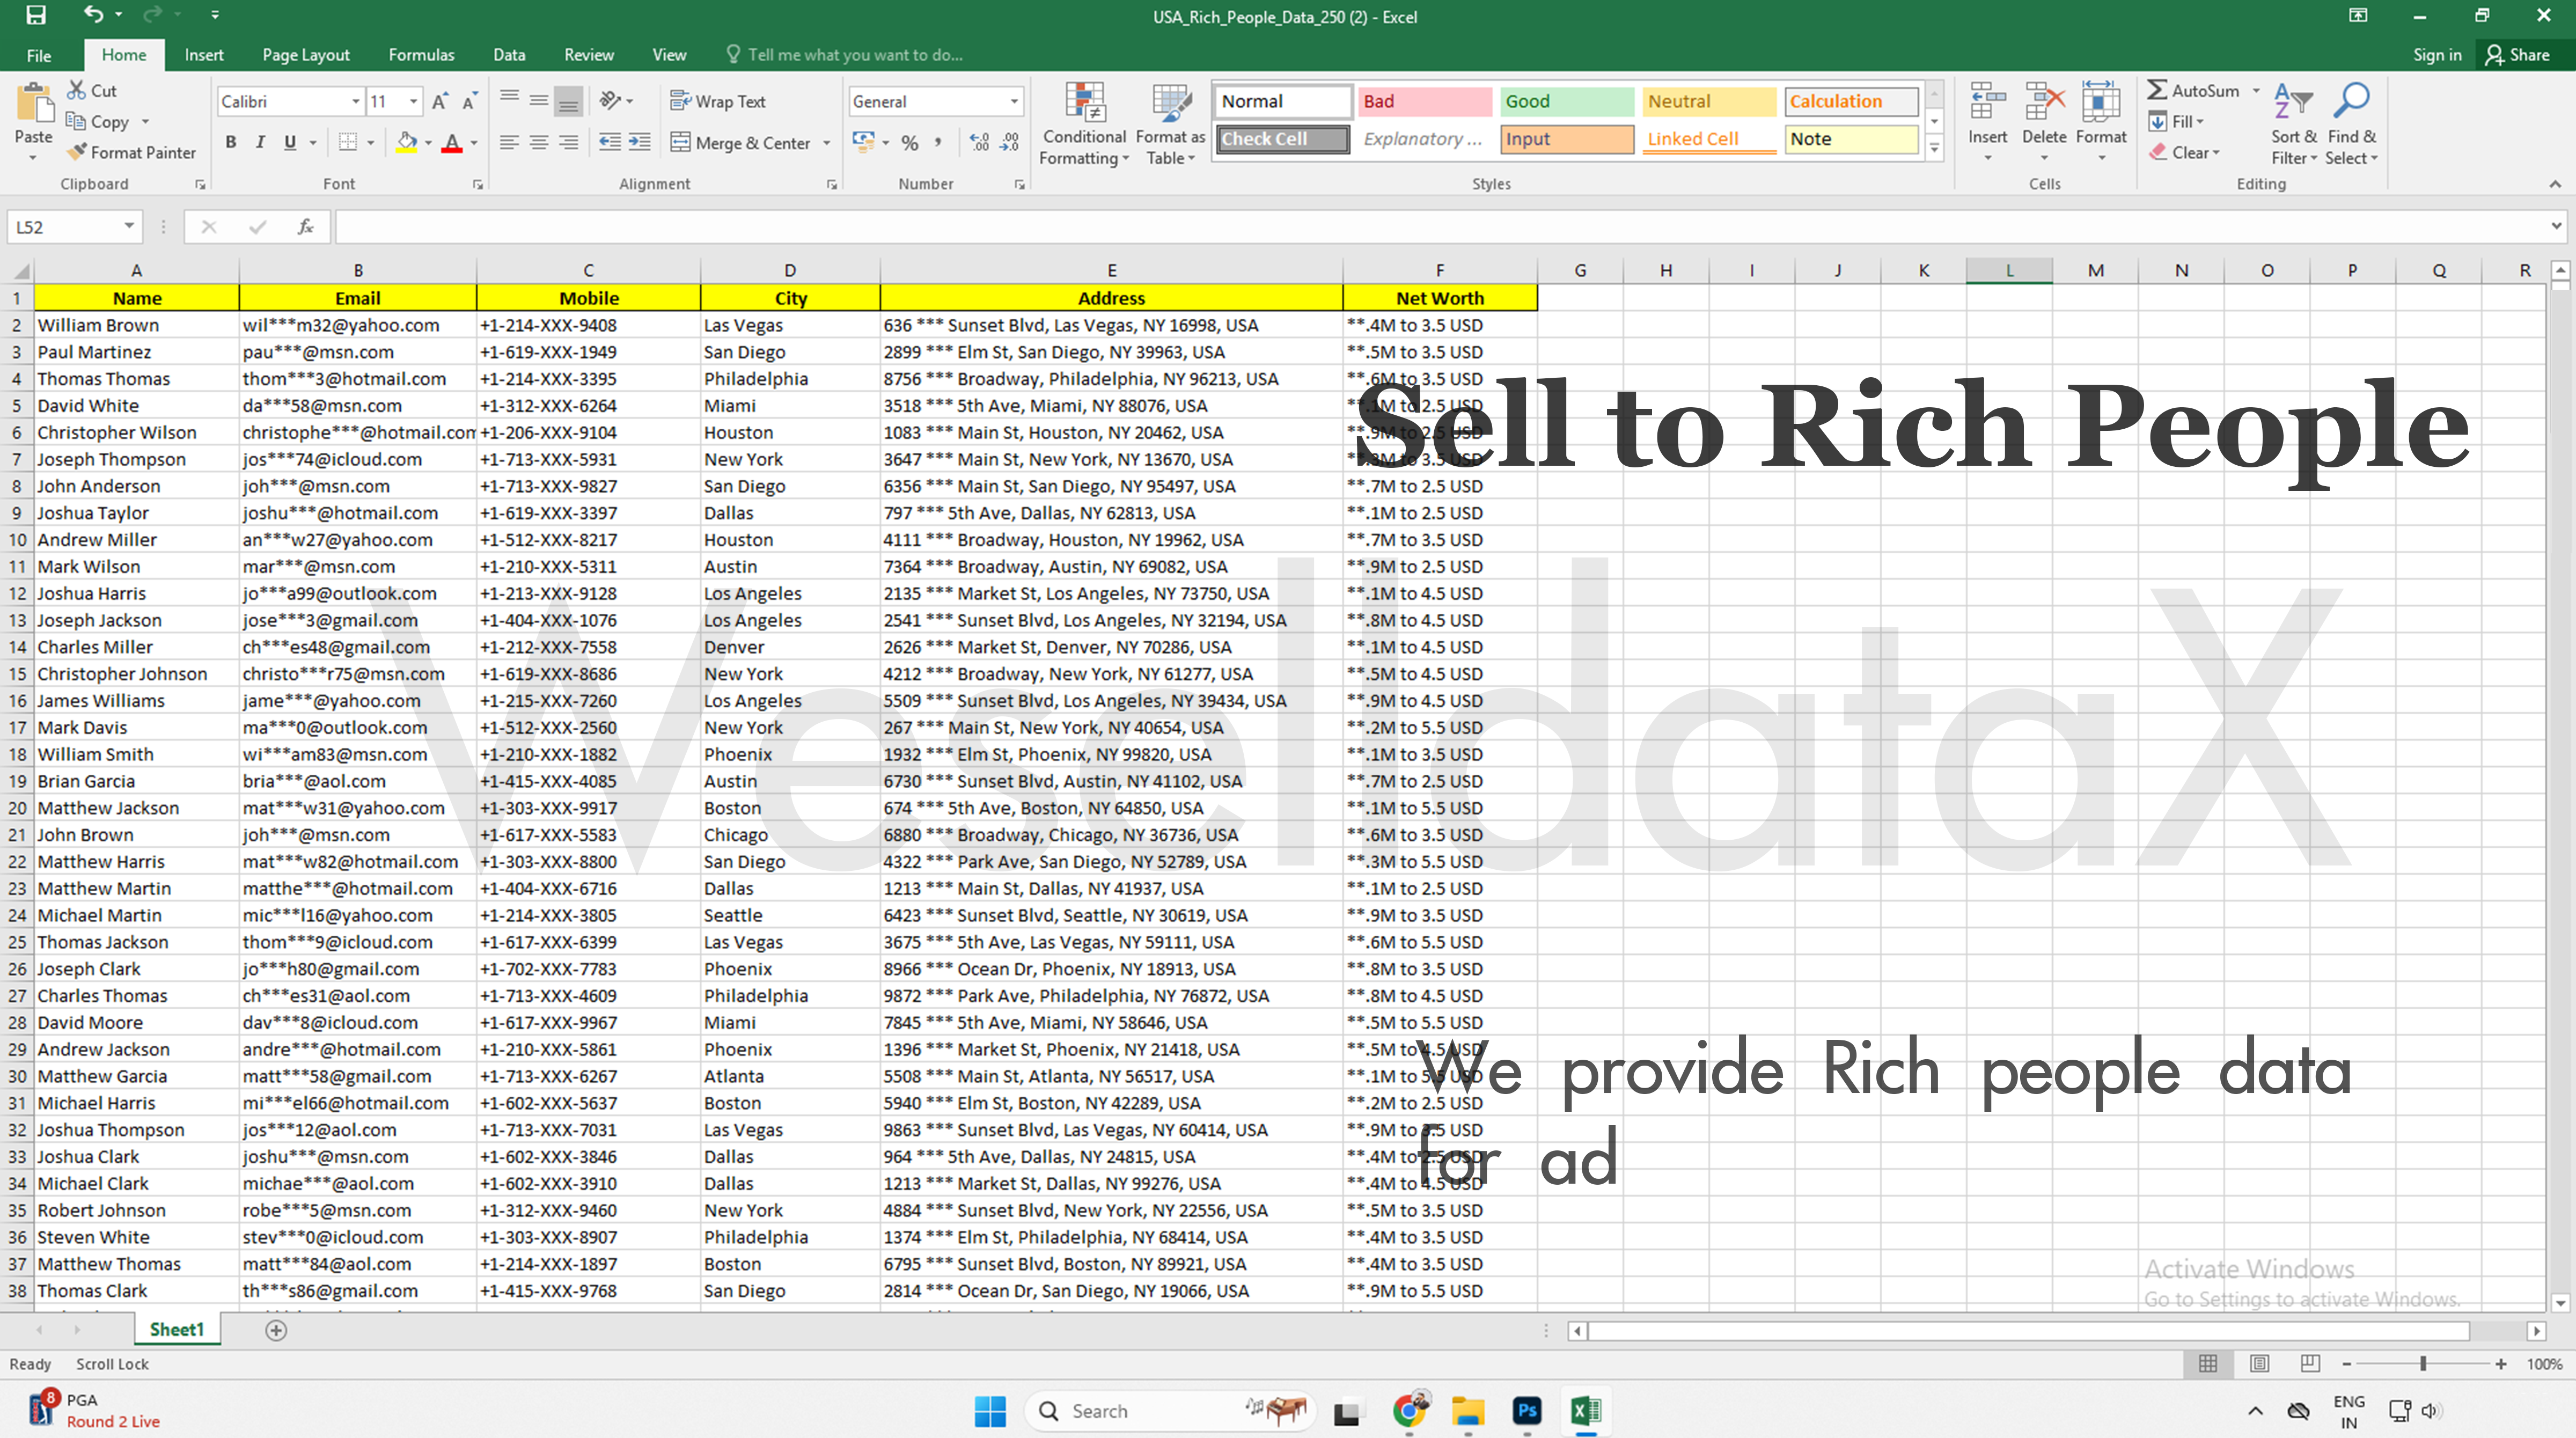Open Sort & Filter menu
This screenshot has width=2576, height=1438.
(x=2293, y=123)
